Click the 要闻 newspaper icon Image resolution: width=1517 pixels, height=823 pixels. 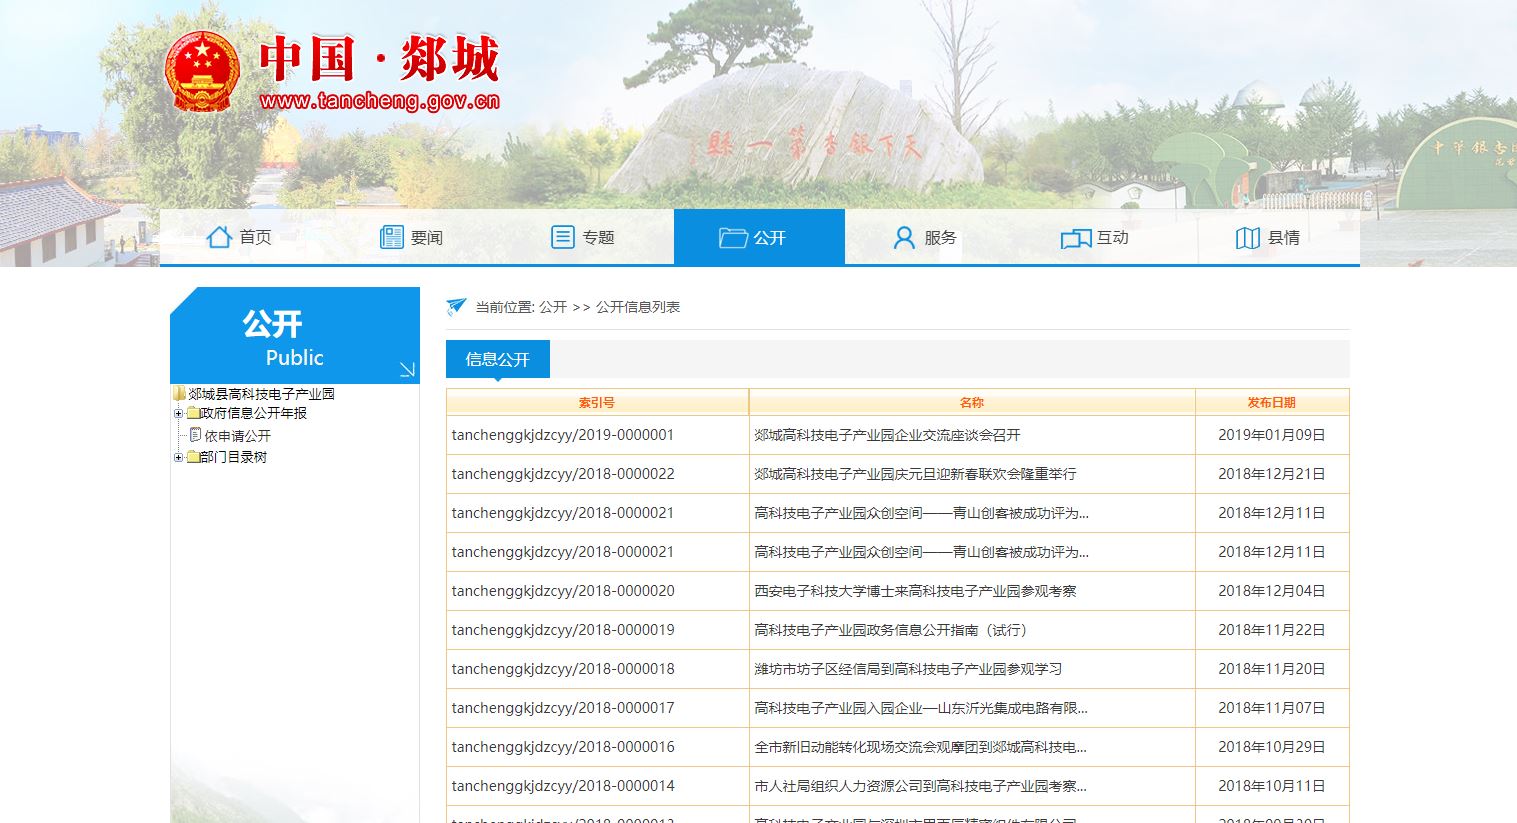(x=391, y=237)
